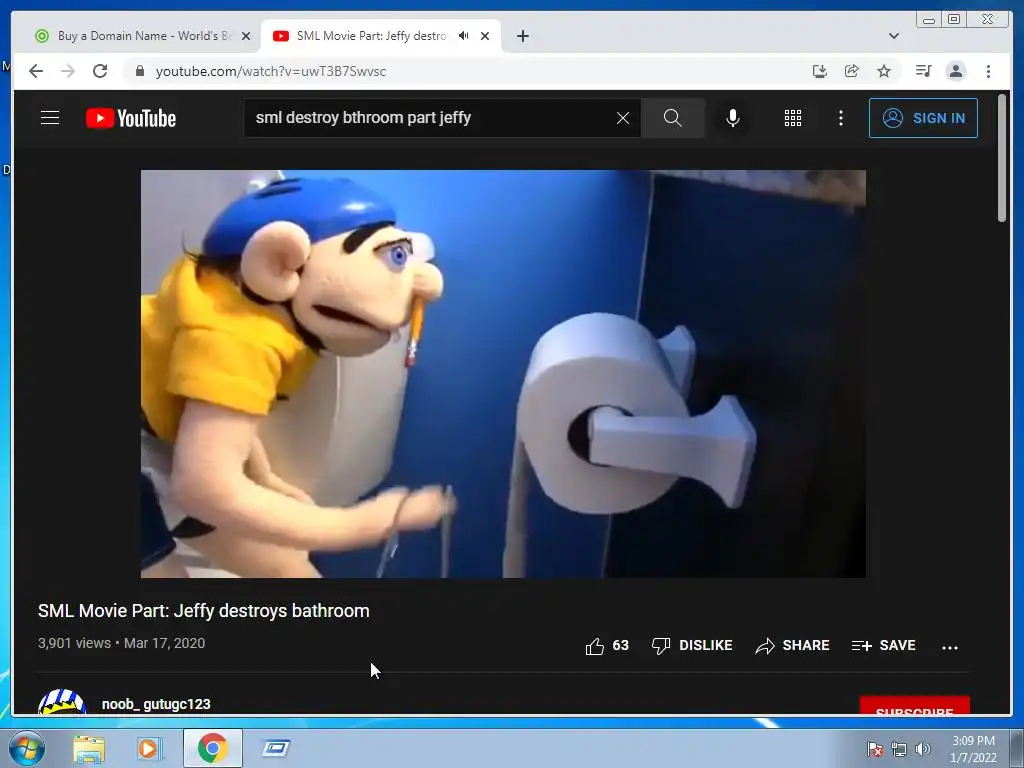Open system volume tray icon
Viewport: 1024px width, 768px height.
923,749
